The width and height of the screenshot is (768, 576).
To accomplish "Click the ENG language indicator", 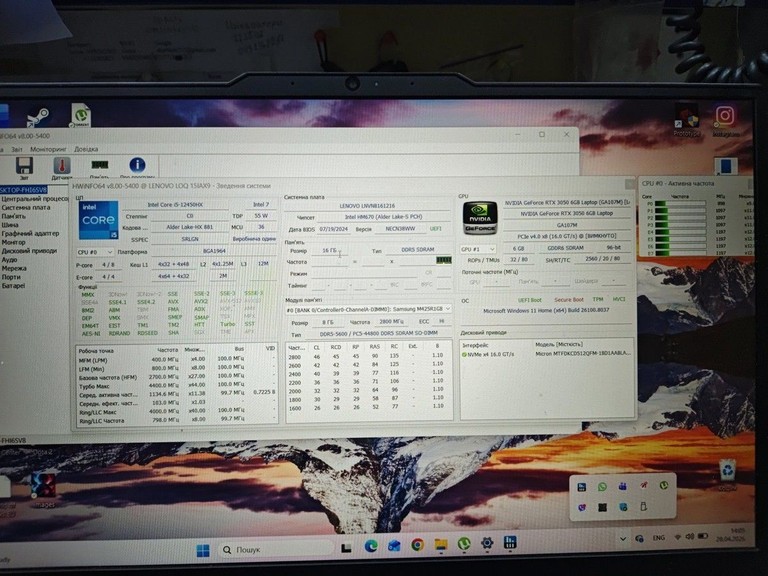I will tap(658, 538).
